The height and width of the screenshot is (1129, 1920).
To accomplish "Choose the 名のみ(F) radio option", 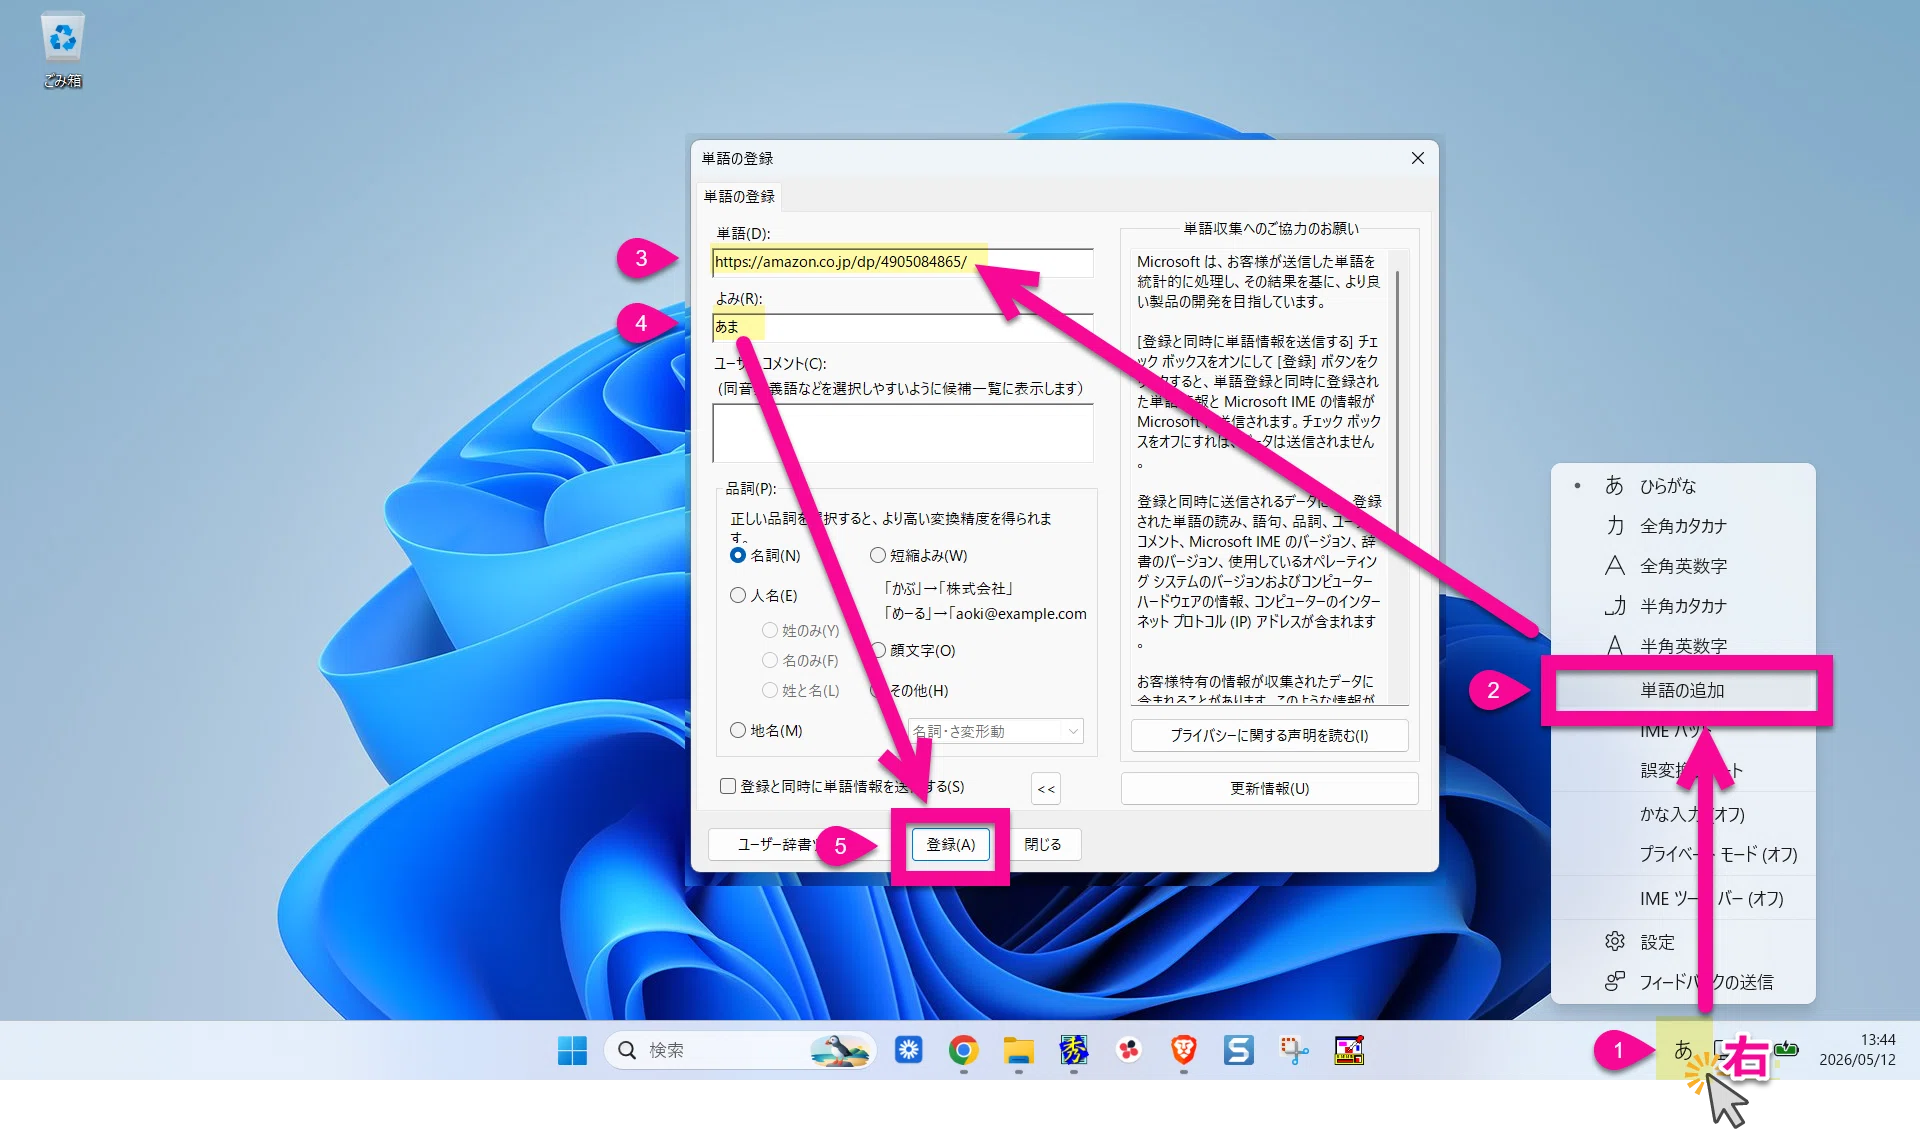I will [x=770, y=660].
